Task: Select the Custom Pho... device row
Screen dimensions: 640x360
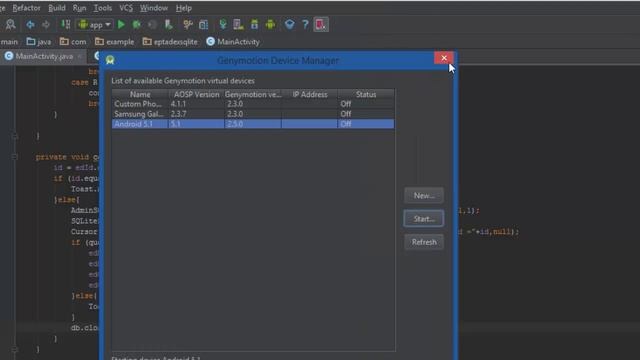Action: point(253,104)
